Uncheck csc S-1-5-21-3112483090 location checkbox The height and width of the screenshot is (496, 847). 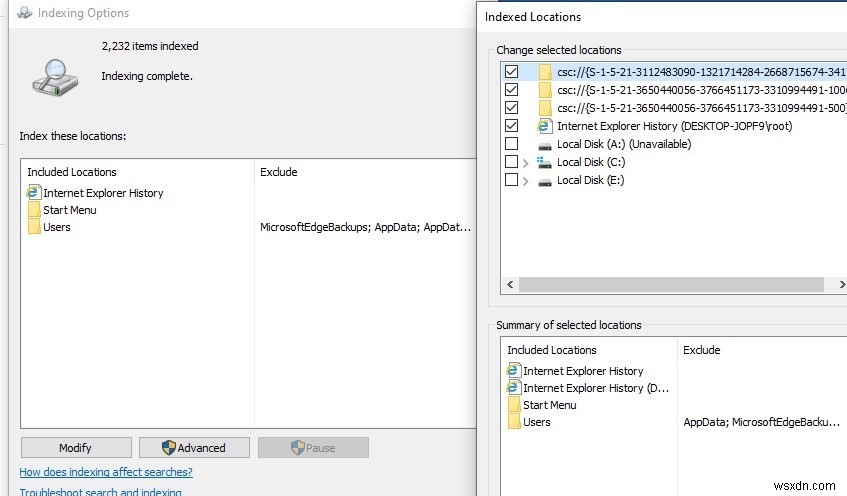[511, 71]
